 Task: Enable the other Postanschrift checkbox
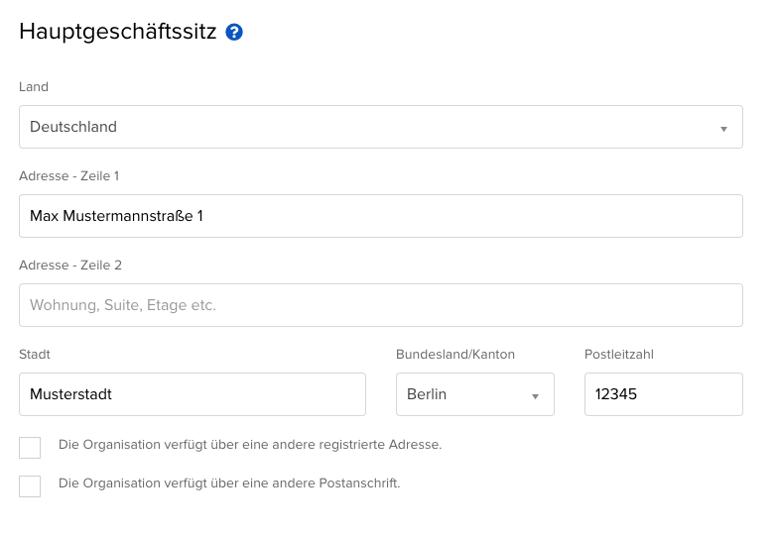point(30,486)
